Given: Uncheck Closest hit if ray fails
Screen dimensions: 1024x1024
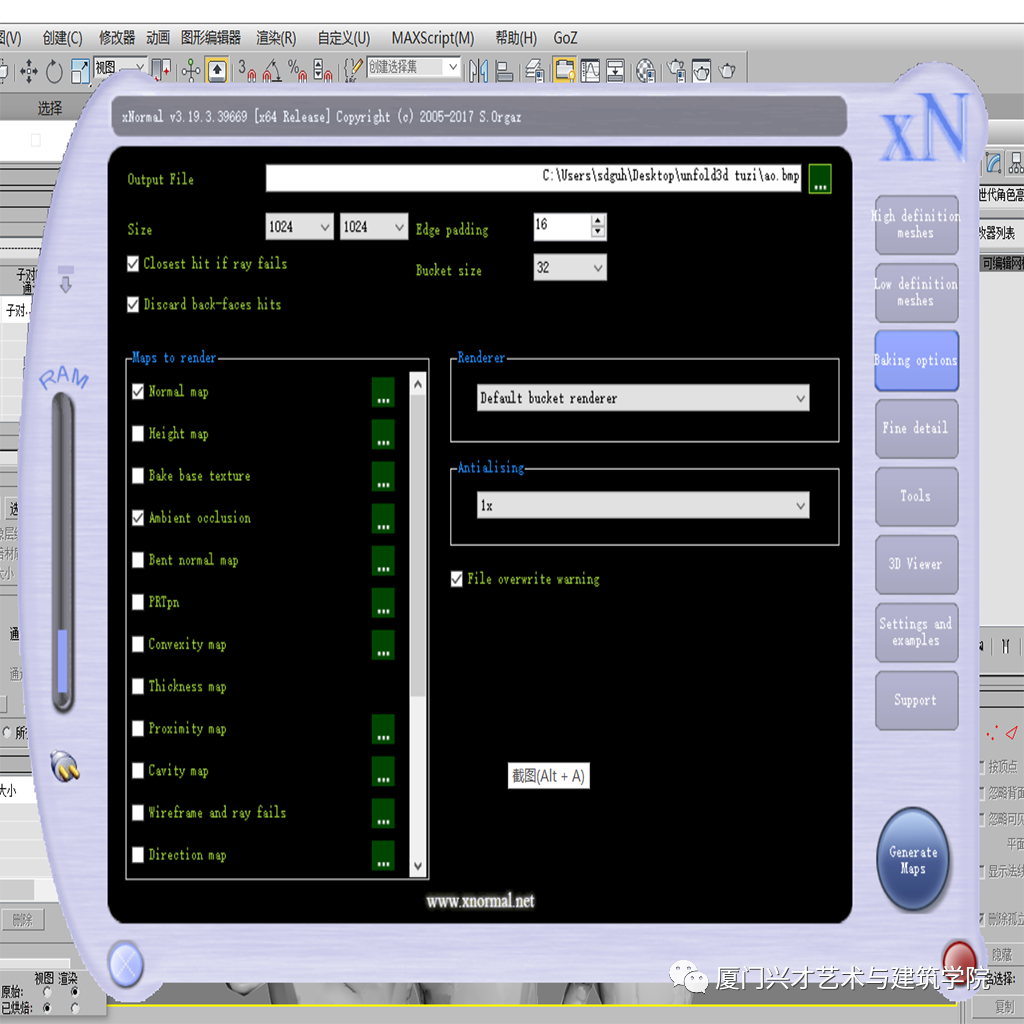Looking at the screenshot, I should click(x=133, y=264).
